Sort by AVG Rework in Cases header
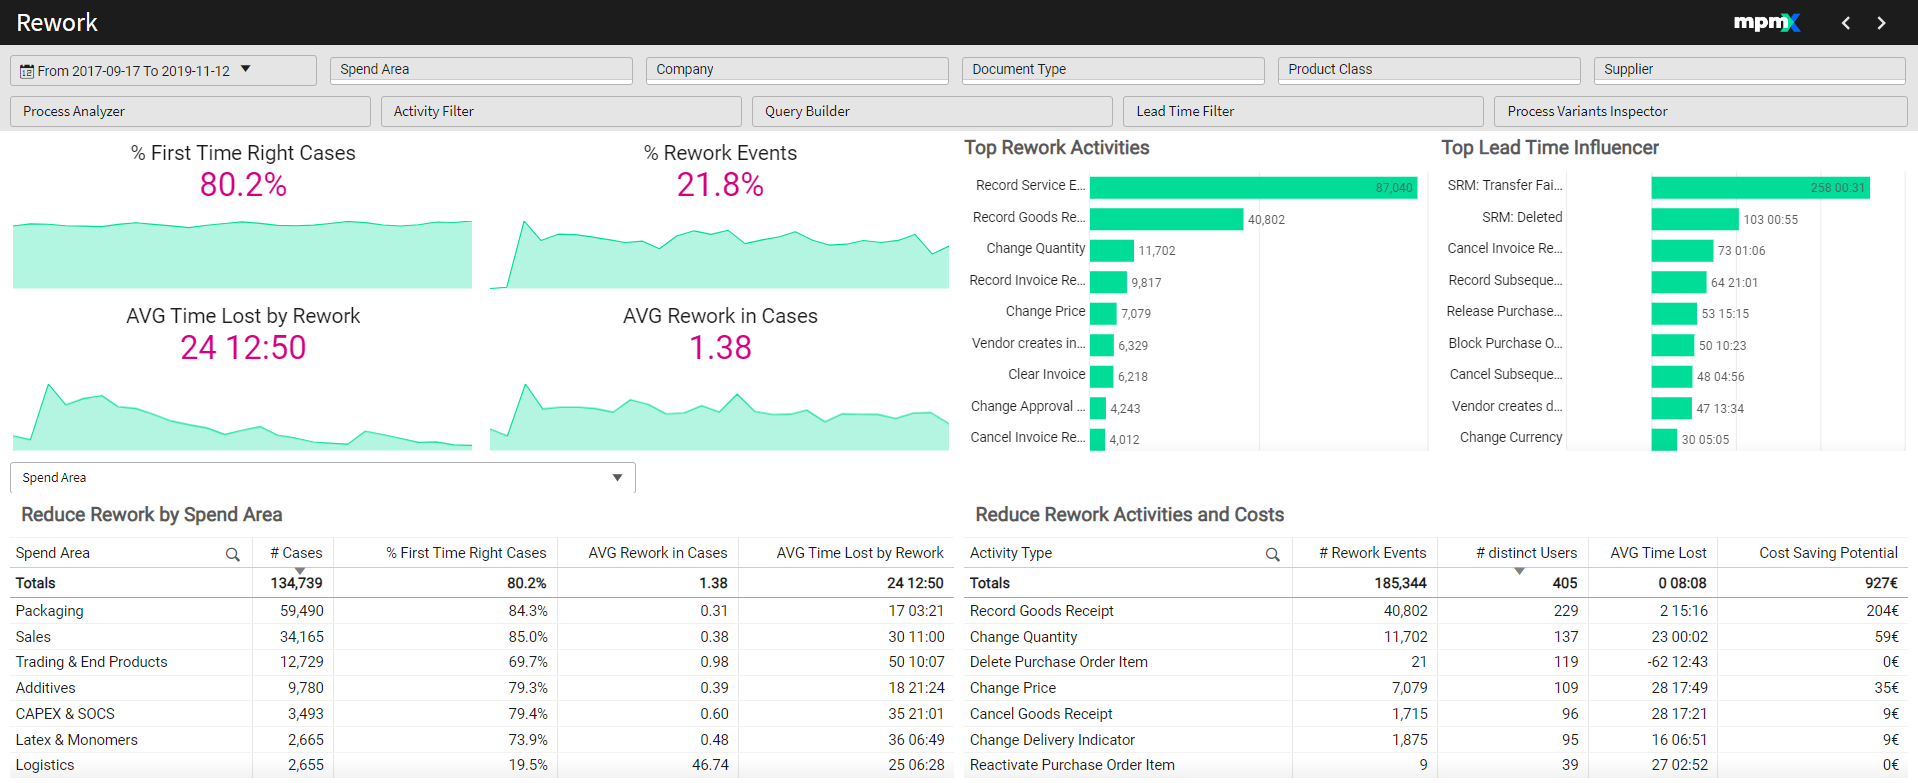Screen dimensions: 1918x783 658,553
